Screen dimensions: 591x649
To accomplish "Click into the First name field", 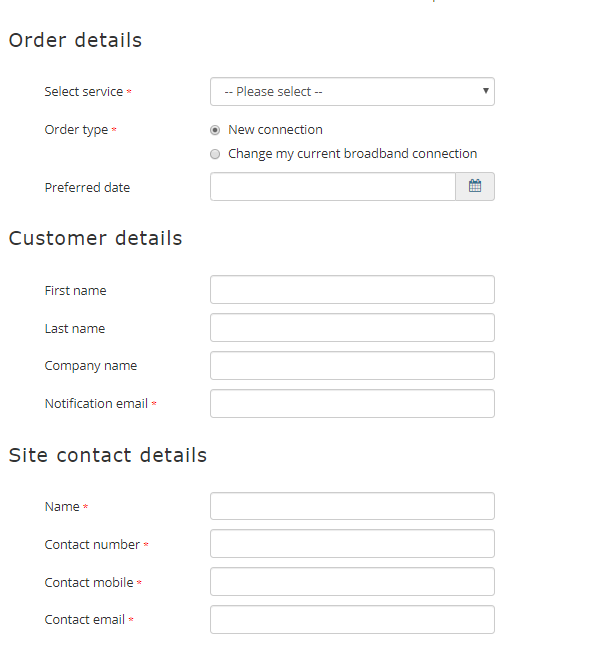I will click(x=352, y=290).
